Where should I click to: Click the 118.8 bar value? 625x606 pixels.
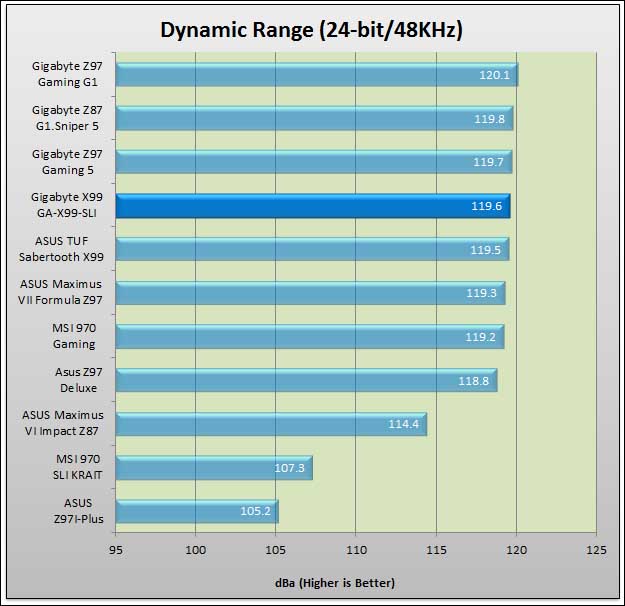[x=474, y=381]
